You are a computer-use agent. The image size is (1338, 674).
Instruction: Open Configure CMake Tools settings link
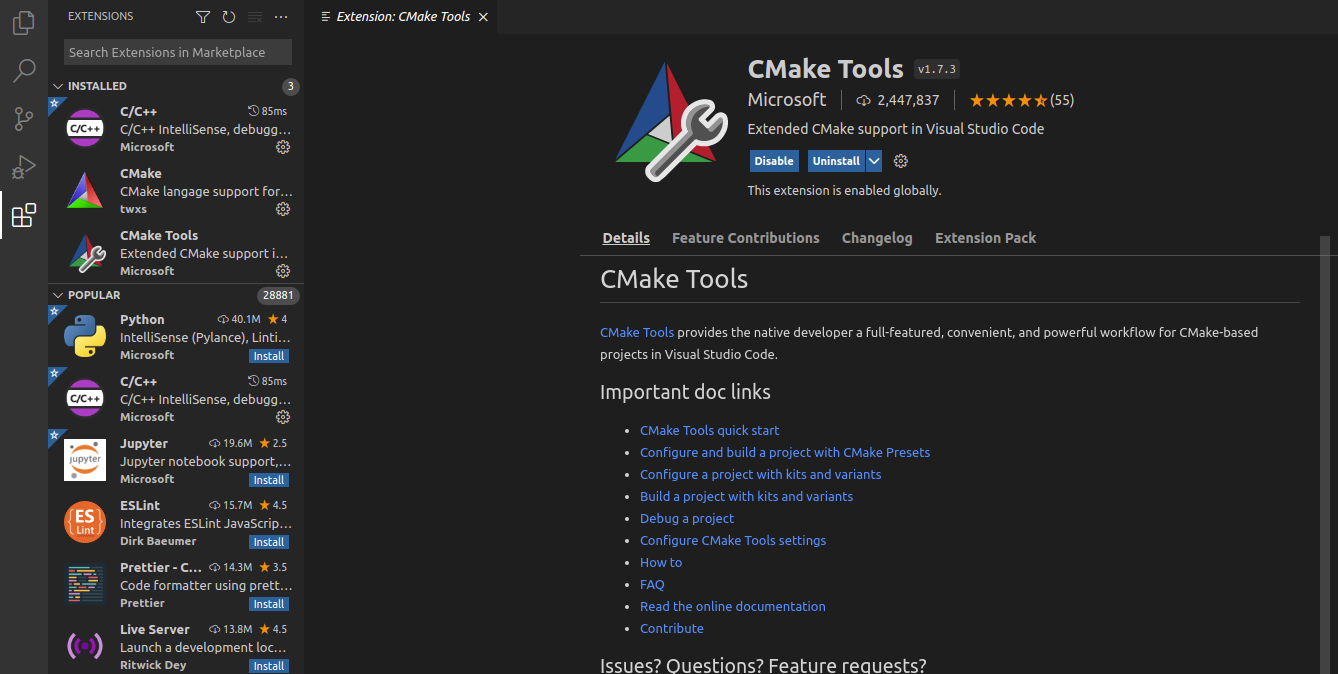pos(733,540)
